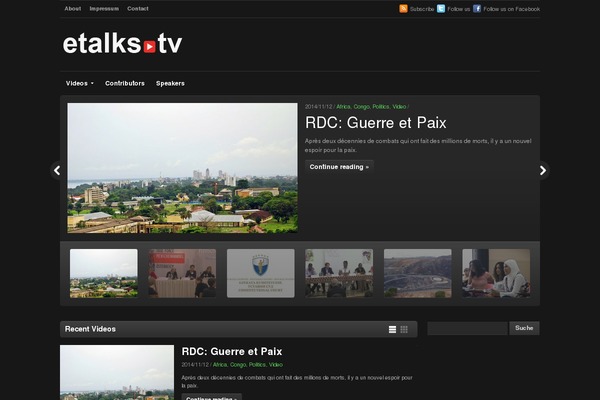Viewport: 600px width, 400px height.
Task: Select the conference table panel thumbnail
Action: 339,273
